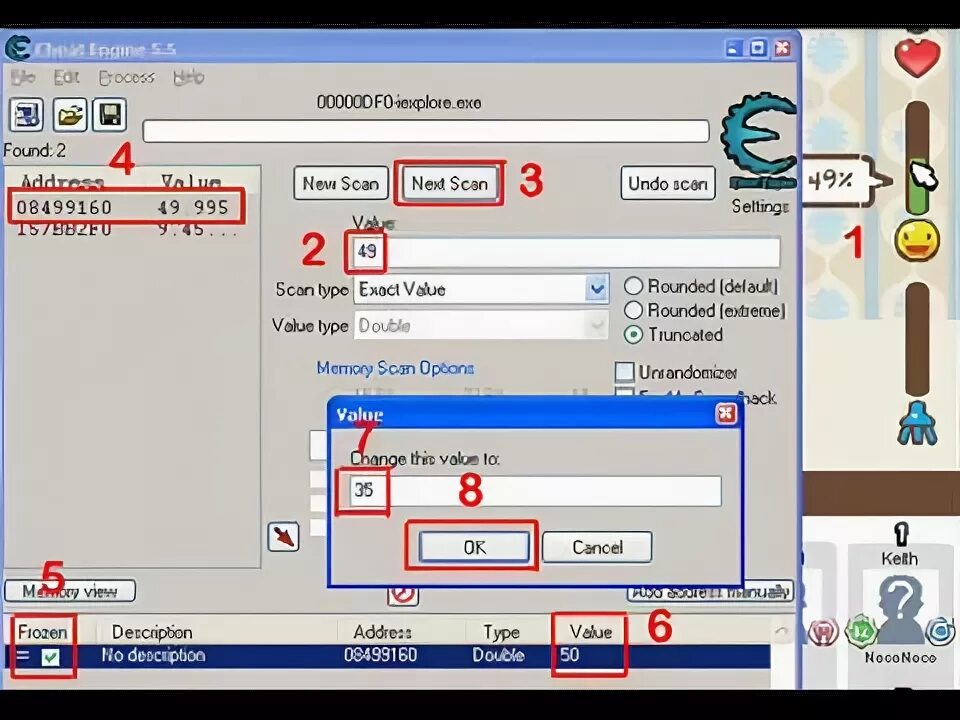Click the green happiness meter bar in game
The width and height of the screenshot is (960, 720).
click(917, 158)
